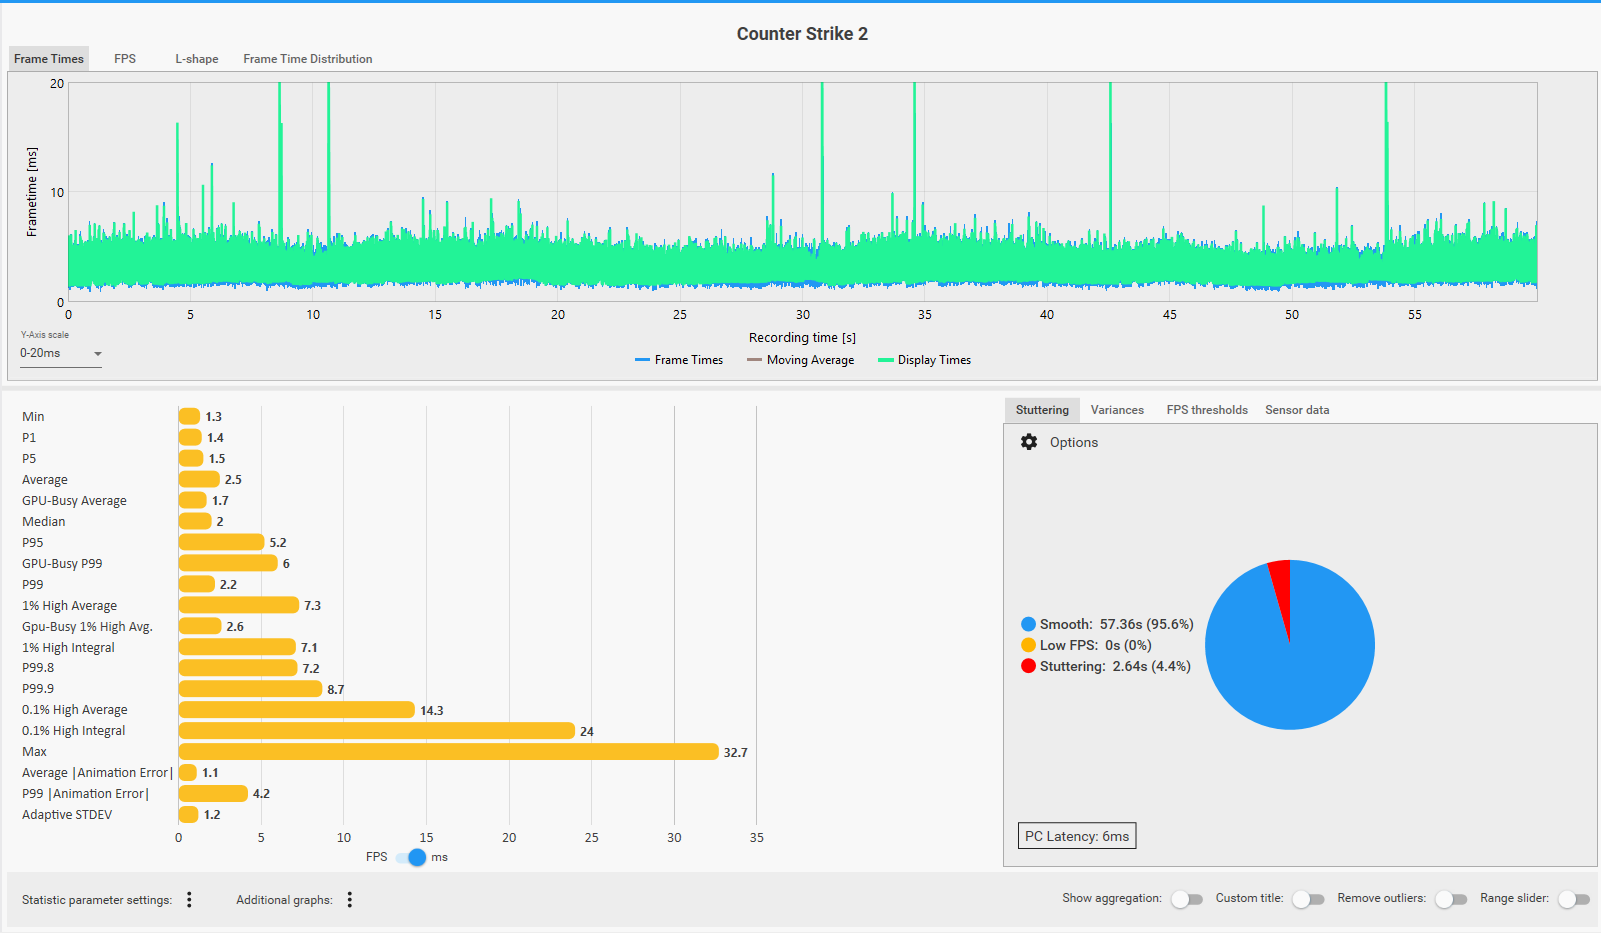Enable the Range slider switch
The image size is (1601, 933).
pyautogui.click(x=1573, y=899)
